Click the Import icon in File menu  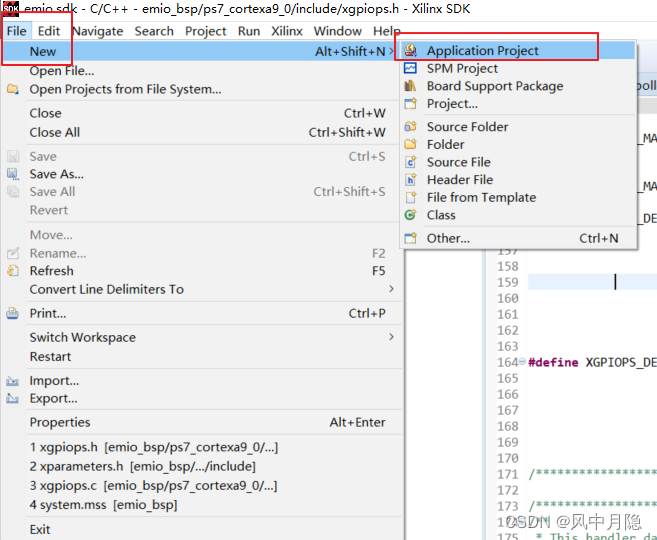click(x=13, y=380)
